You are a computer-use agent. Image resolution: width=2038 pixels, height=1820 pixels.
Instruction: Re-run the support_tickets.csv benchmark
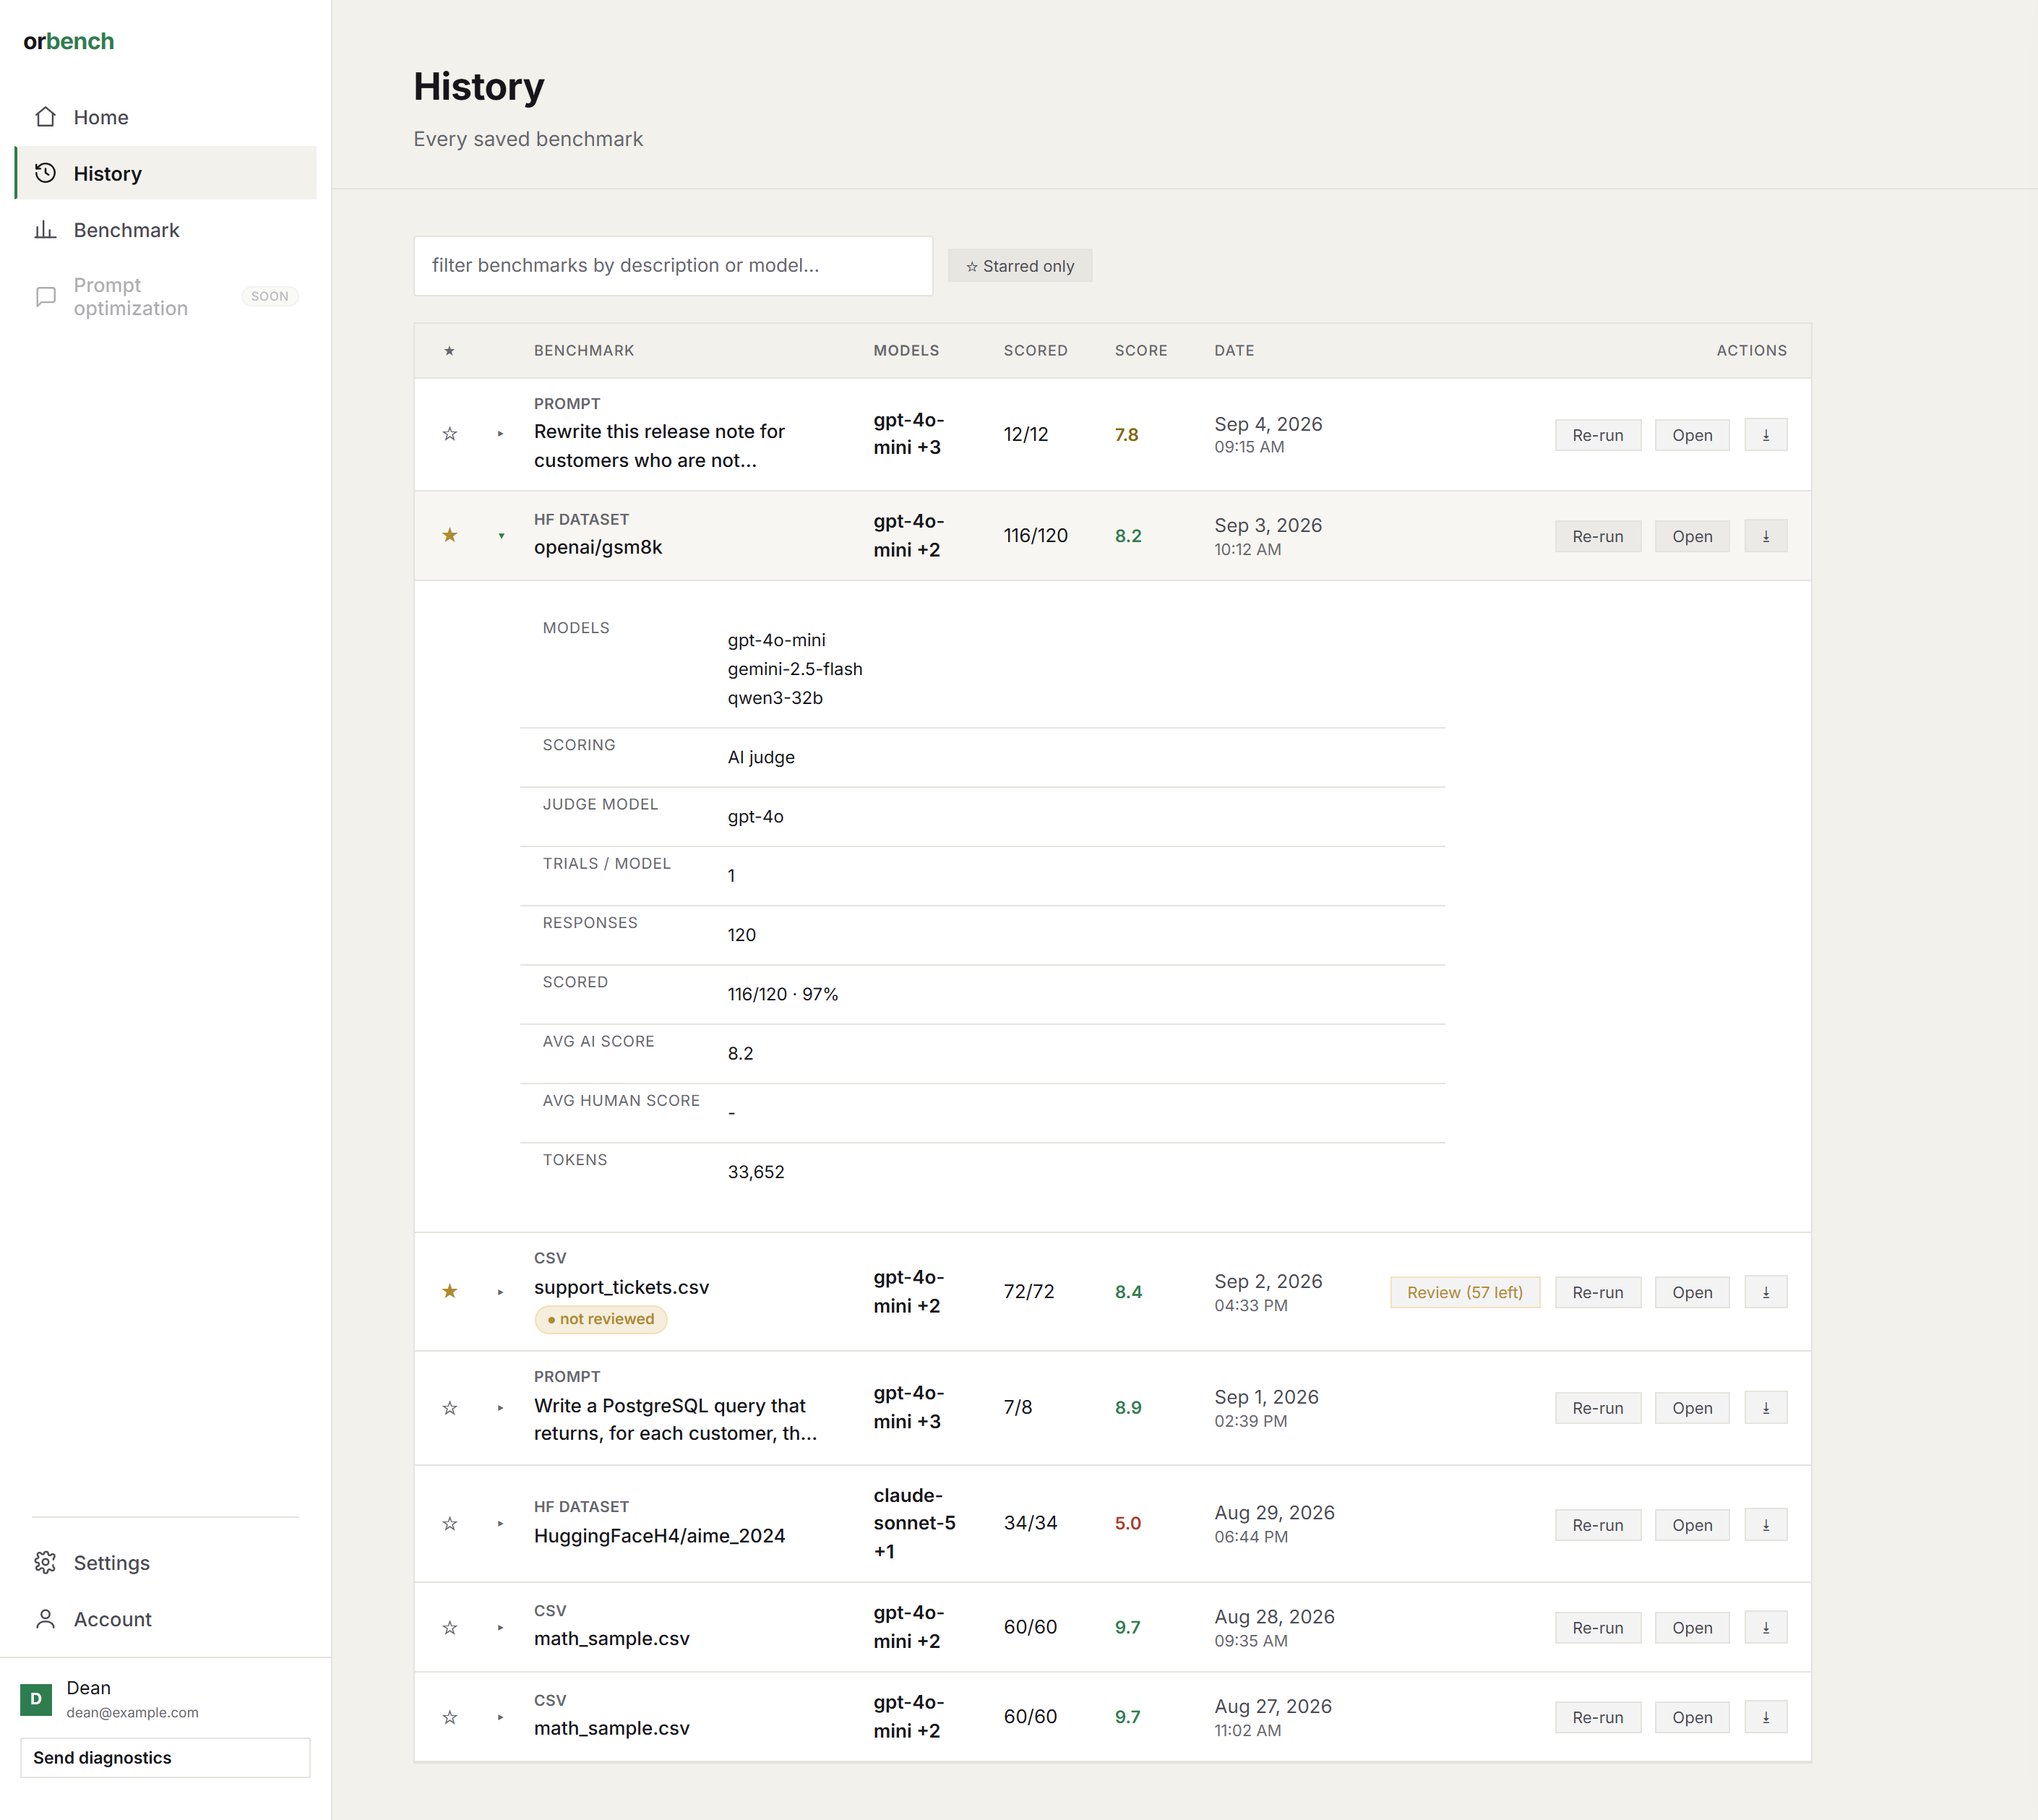point(1598,1292)
